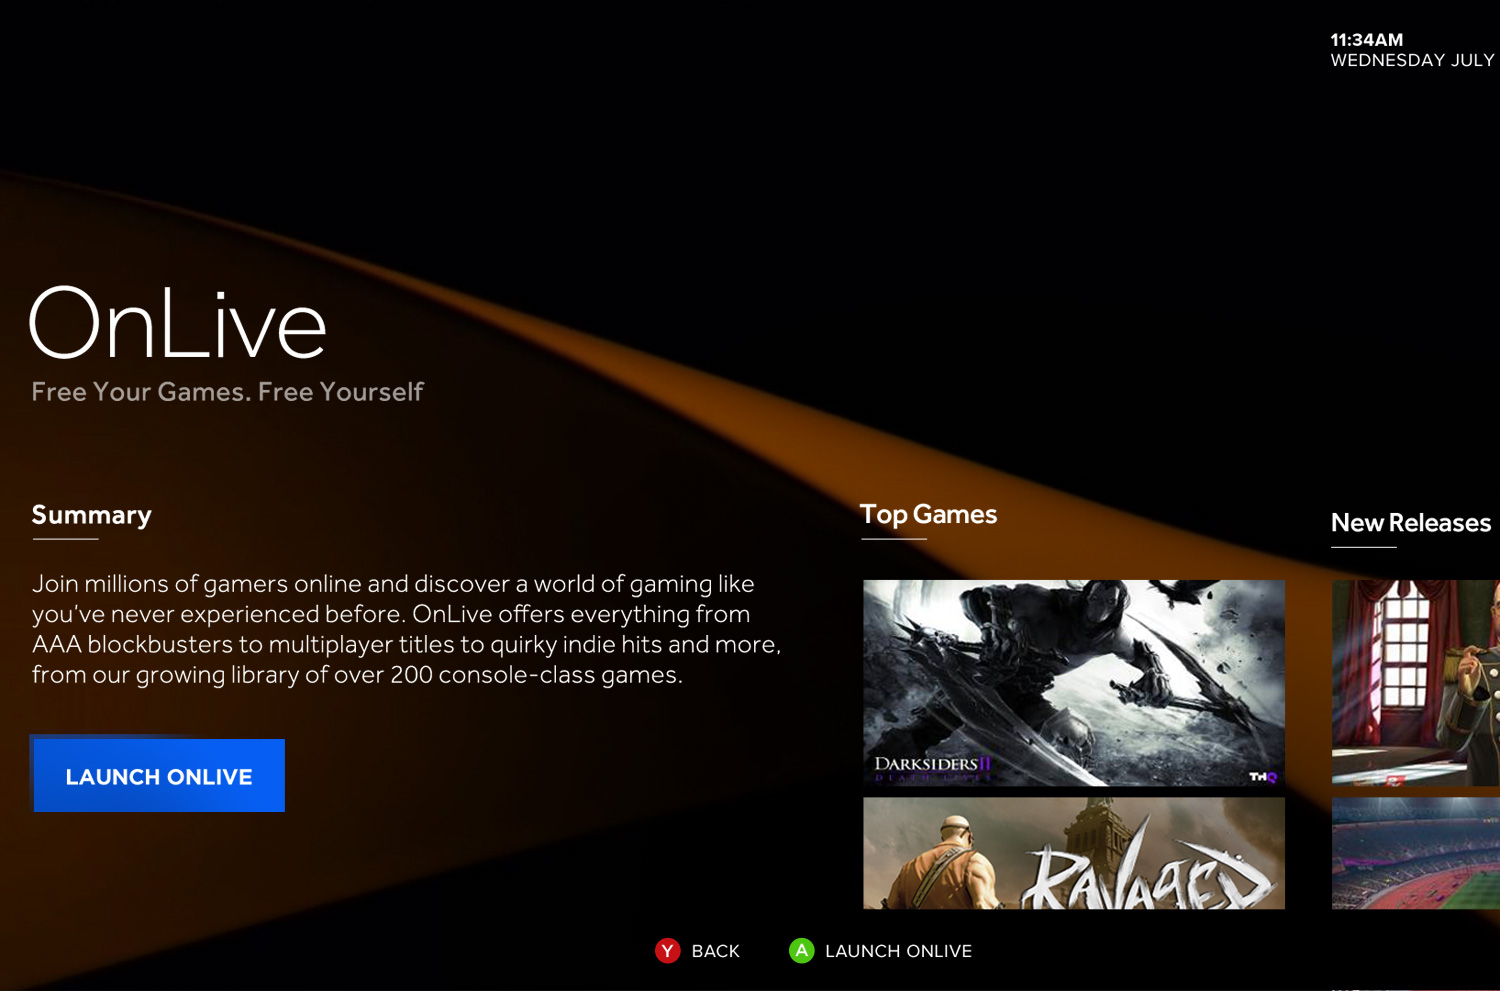This screenshot has width=1500, height=991.
Task: Click the blue LAUNCH ONLIVE button
Action: pos(159,775)
